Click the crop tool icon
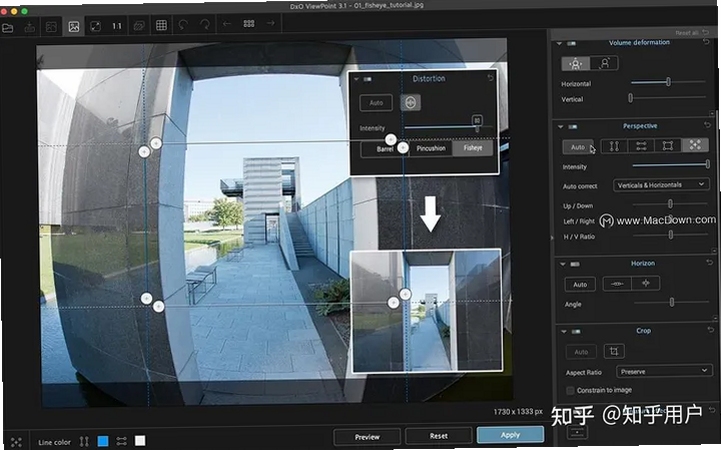Image resolution: width=721 pixels, height=450 pixels. click(x=614, y=352)
